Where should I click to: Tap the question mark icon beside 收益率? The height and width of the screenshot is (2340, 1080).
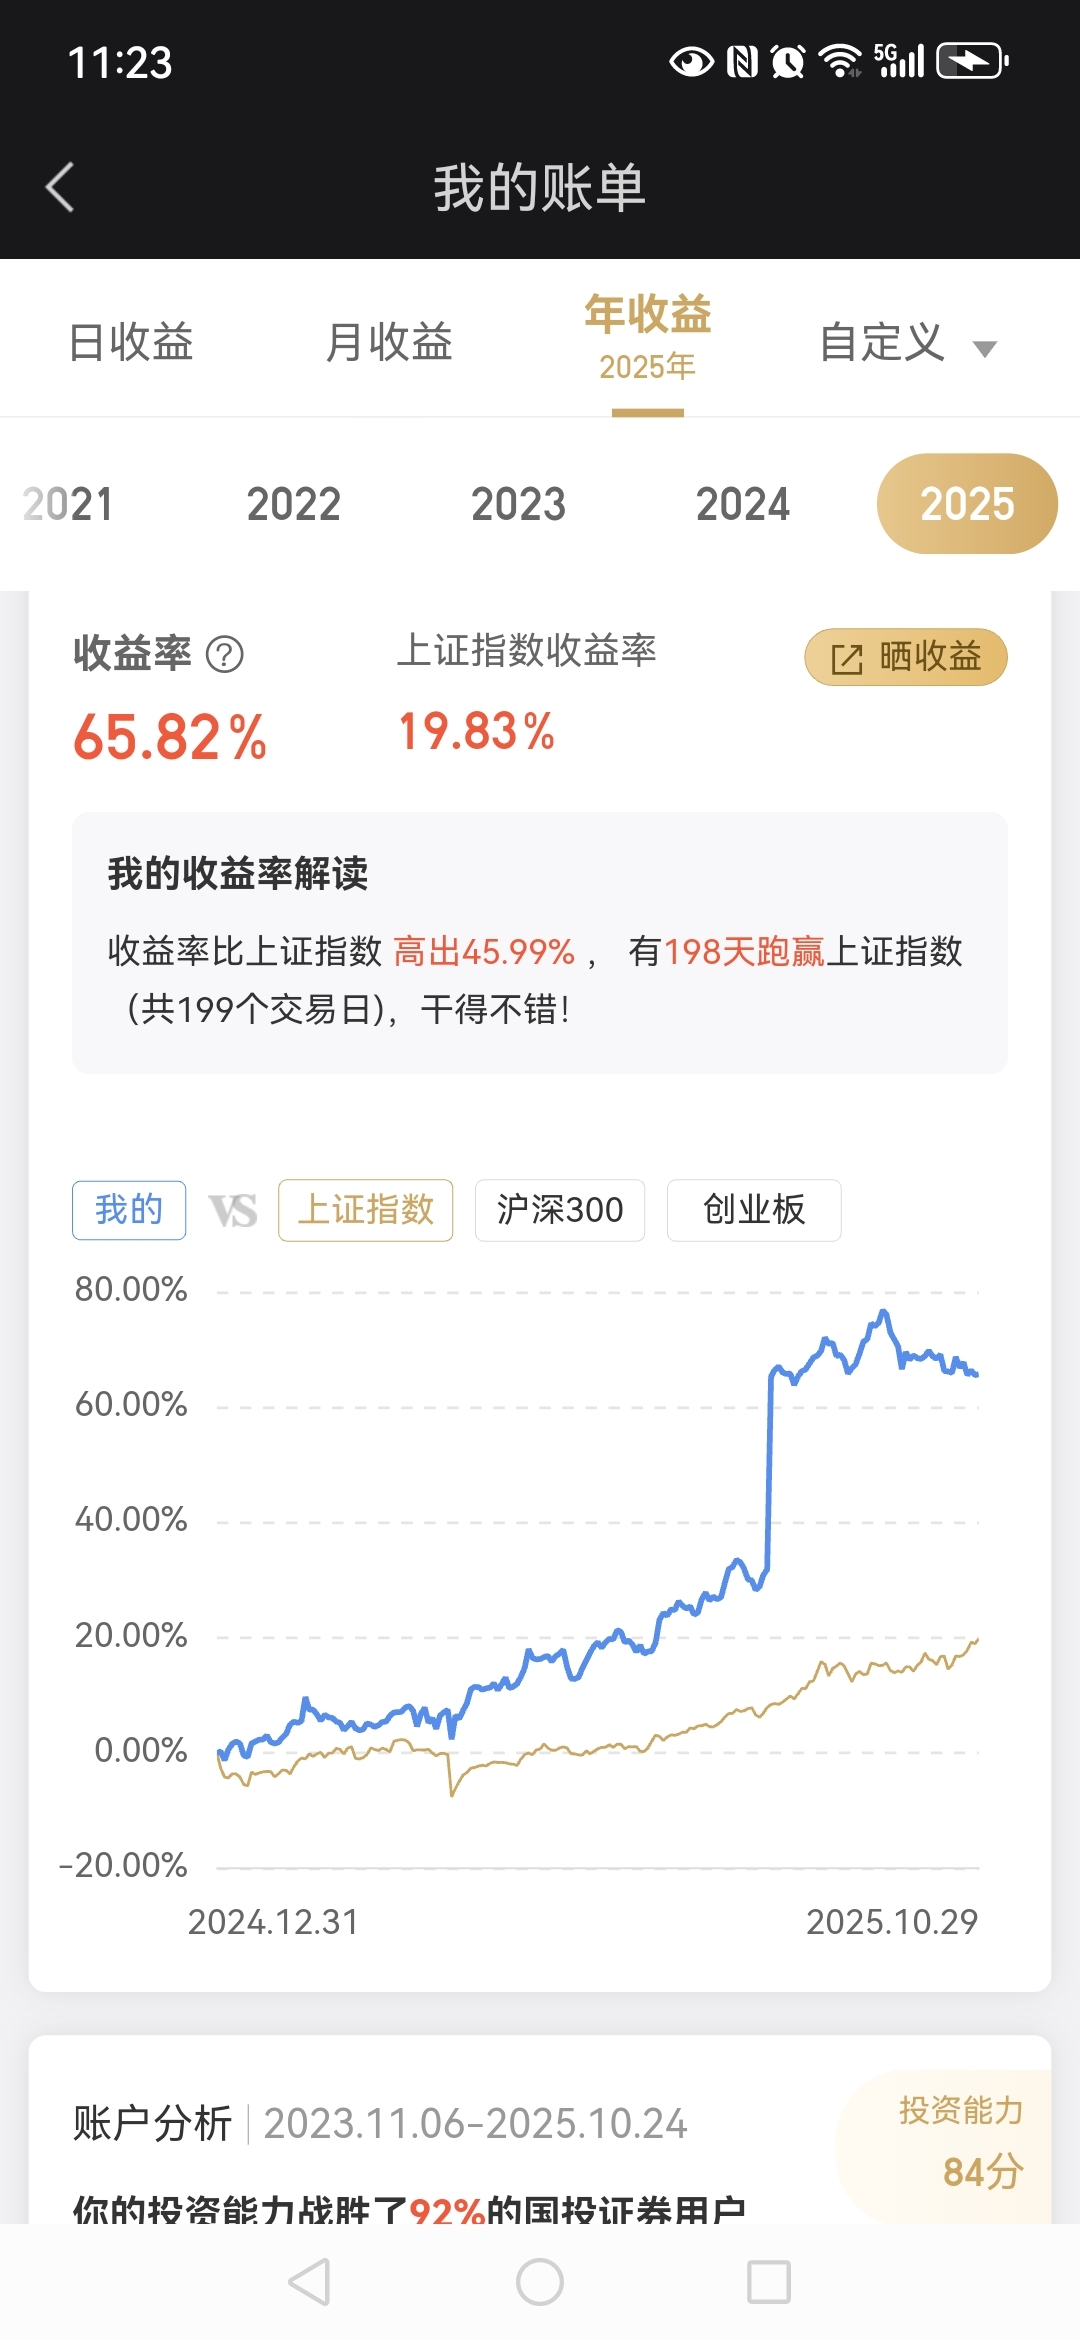coord(224,655)
